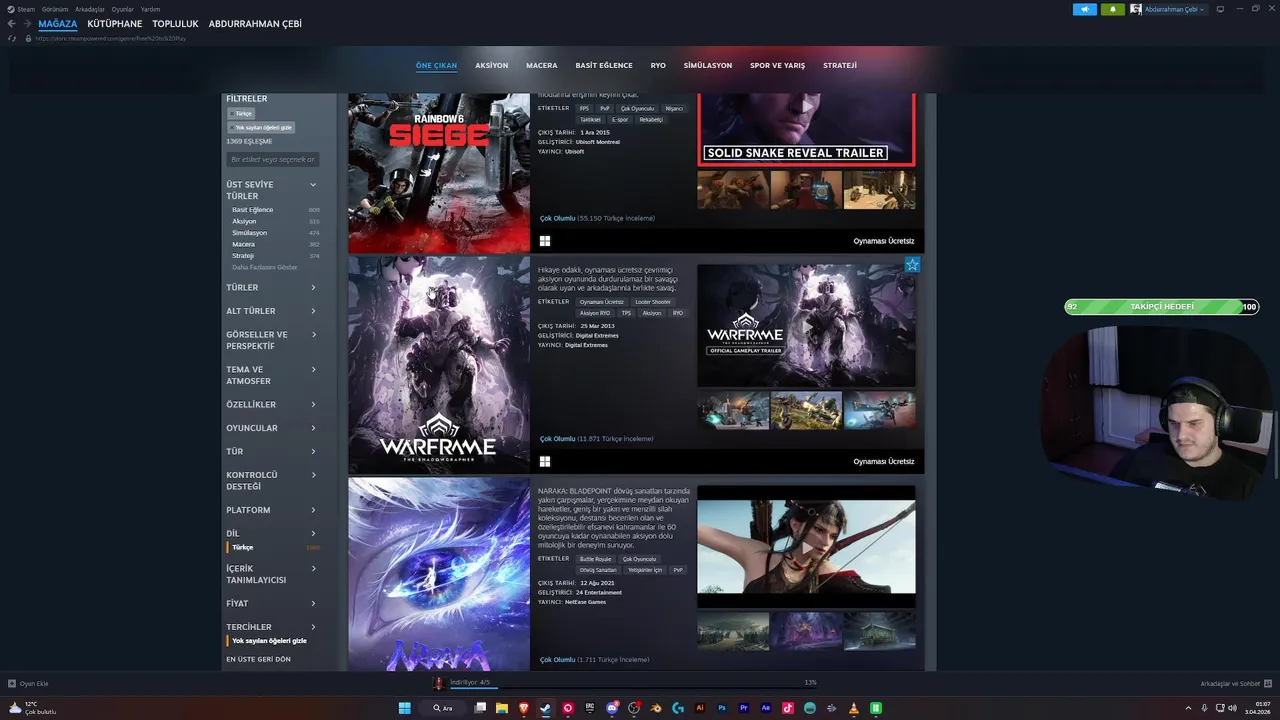Click the Oyun Ekle plus icon

click(x=12, y=684)
